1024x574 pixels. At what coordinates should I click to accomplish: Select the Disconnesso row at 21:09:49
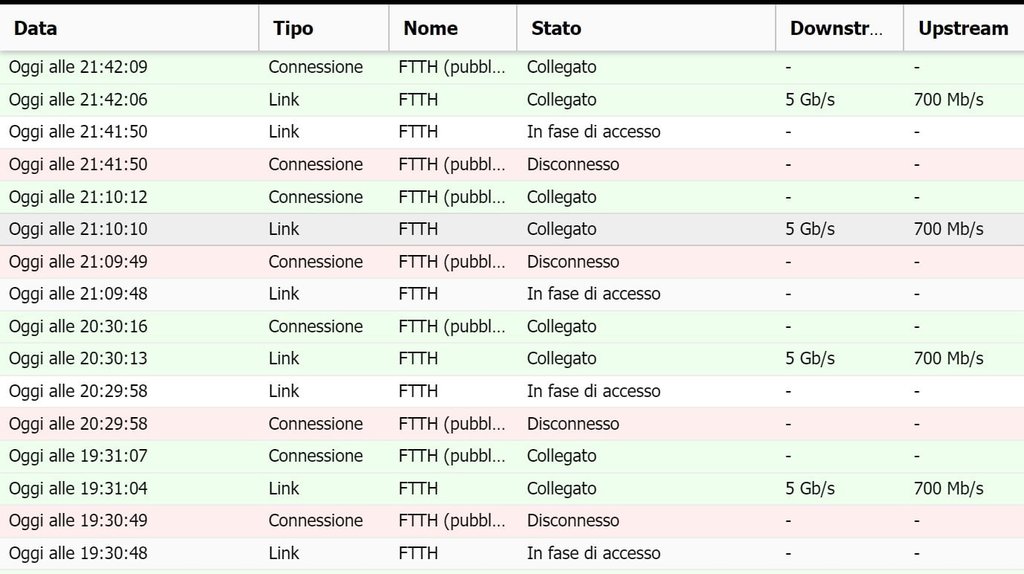pyautogui.click(x=573, y=262)
